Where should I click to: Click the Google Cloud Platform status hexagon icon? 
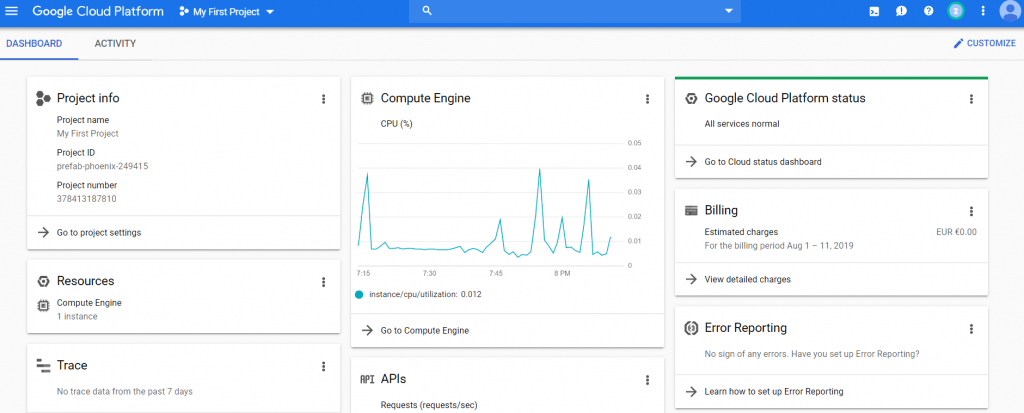click(x=691, y=99)
